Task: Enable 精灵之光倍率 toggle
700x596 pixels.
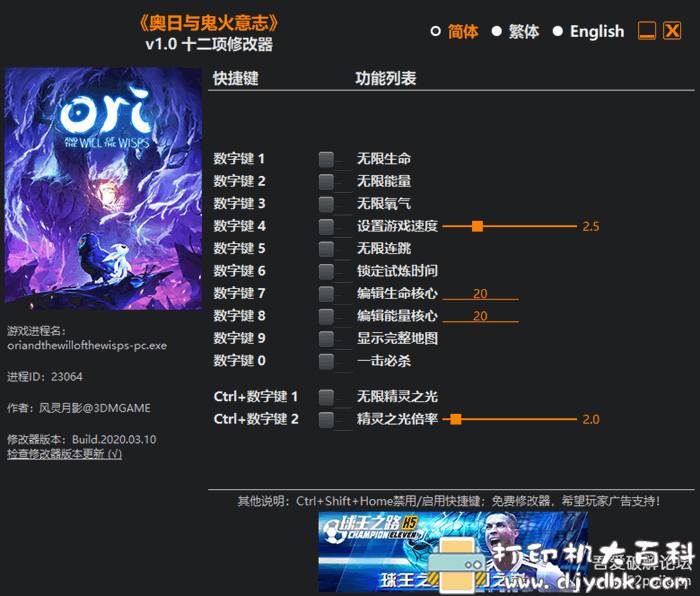Action: tap(326, 419)
